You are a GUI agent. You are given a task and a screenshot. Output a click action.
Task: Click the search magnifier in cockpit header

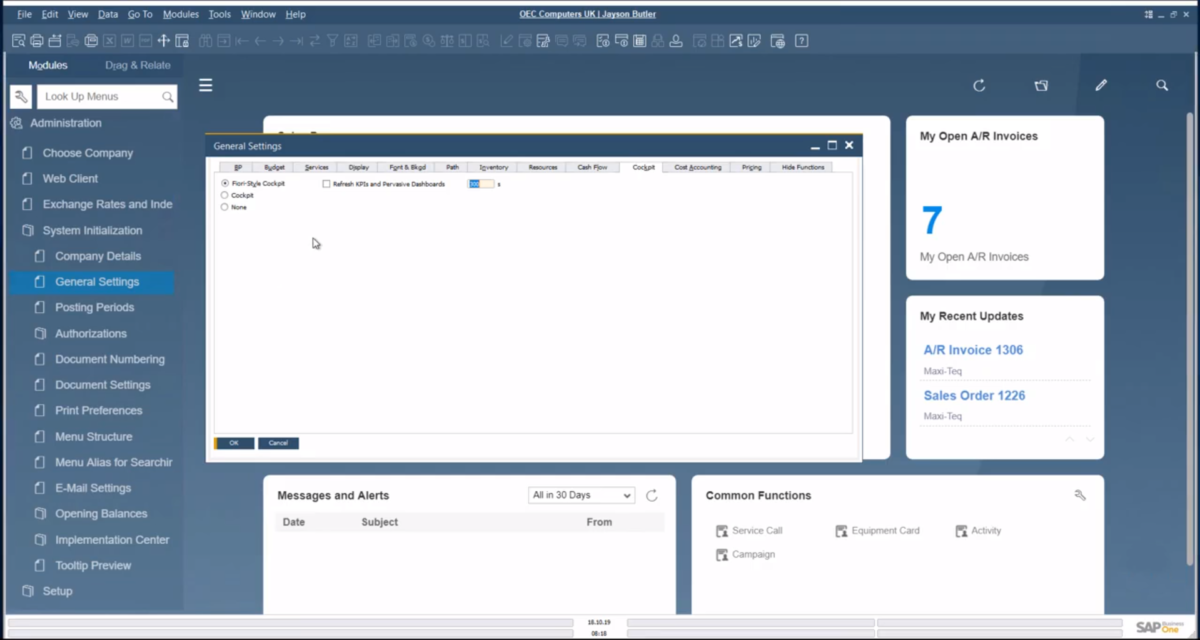(1162, 86)
